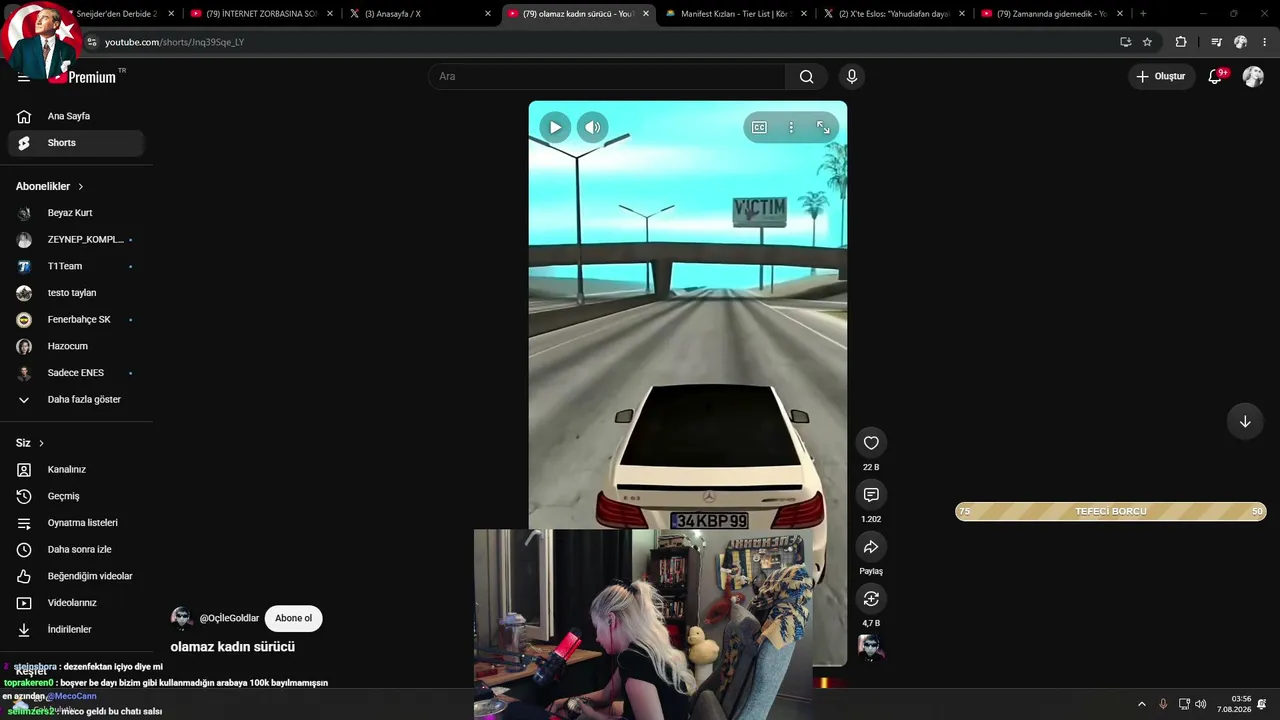This screenshot has width=1280, height=720.
Task: Switch to the Anasayfa / X tab
Action: point(418,14)
